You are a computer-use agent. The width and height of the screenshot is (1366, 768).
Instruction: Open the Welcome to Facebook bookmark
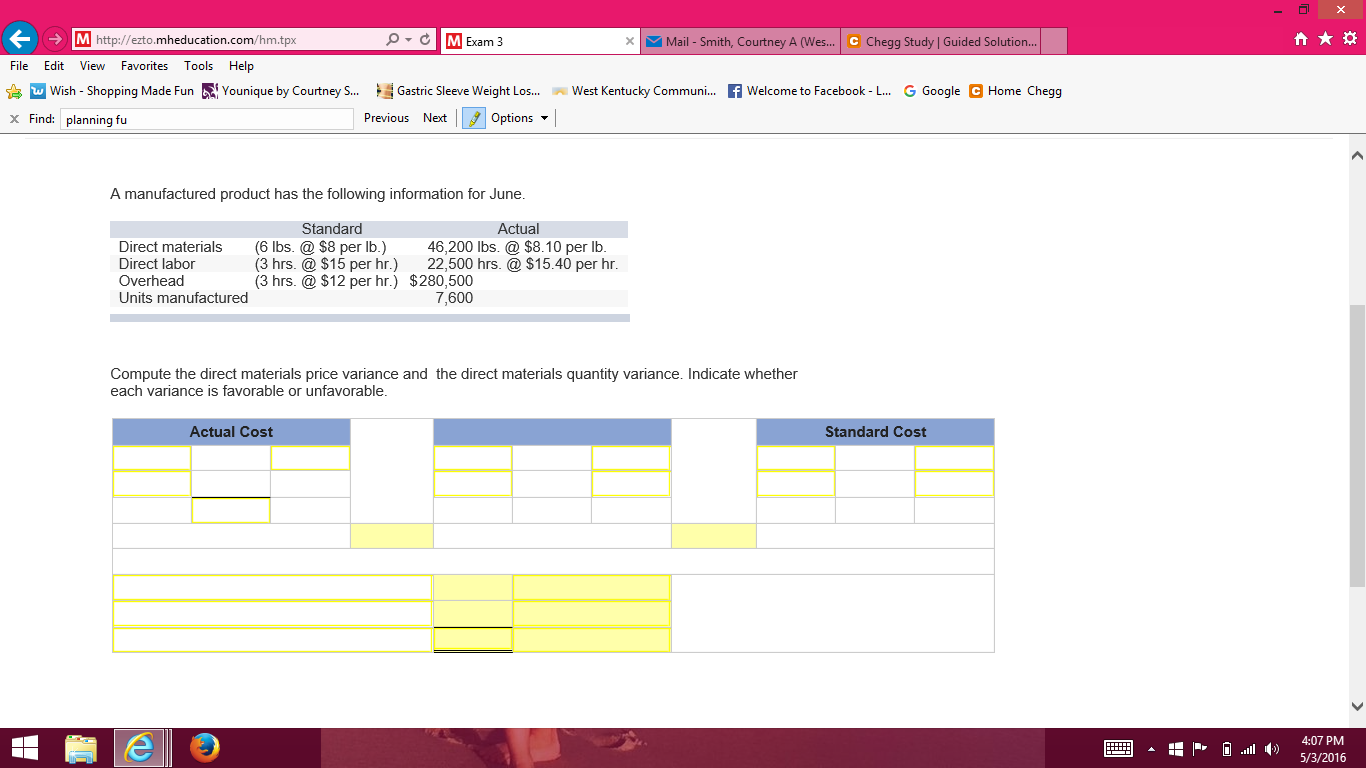[809, 91]
